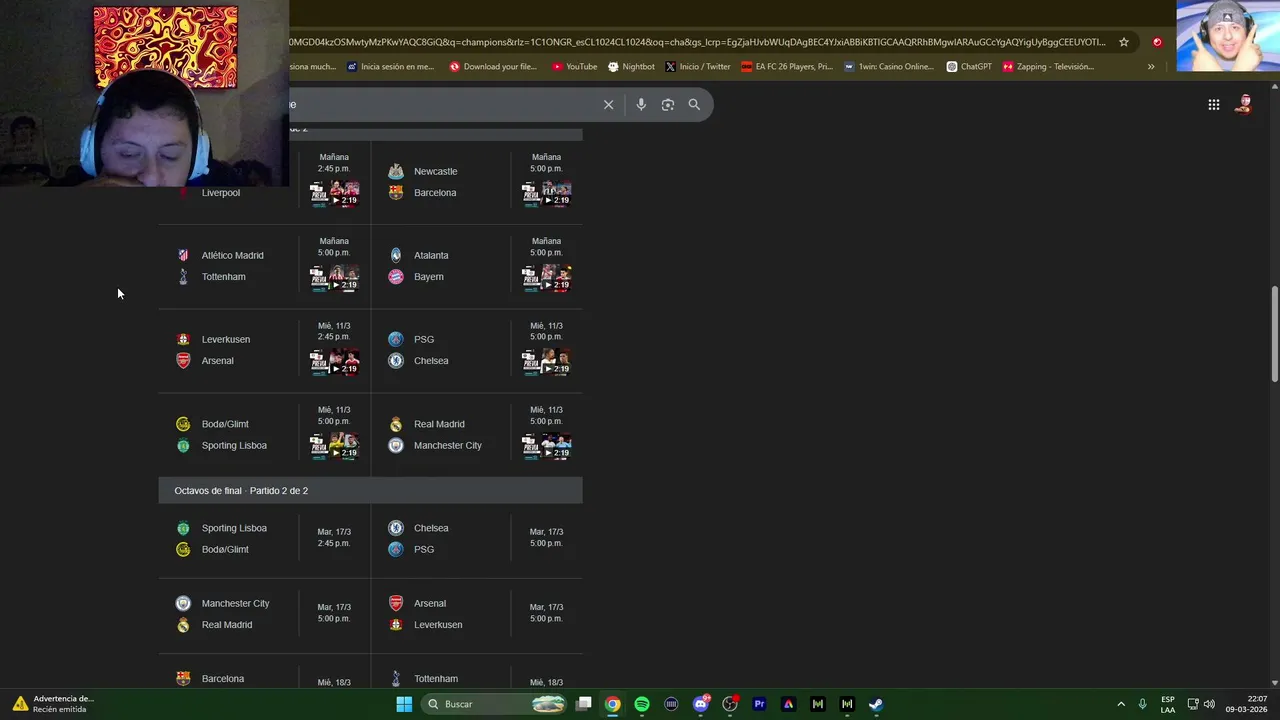Click Octavos de final Partido 2 de 2 header
The image size is (1280, 720).
(x=370, y=490)
